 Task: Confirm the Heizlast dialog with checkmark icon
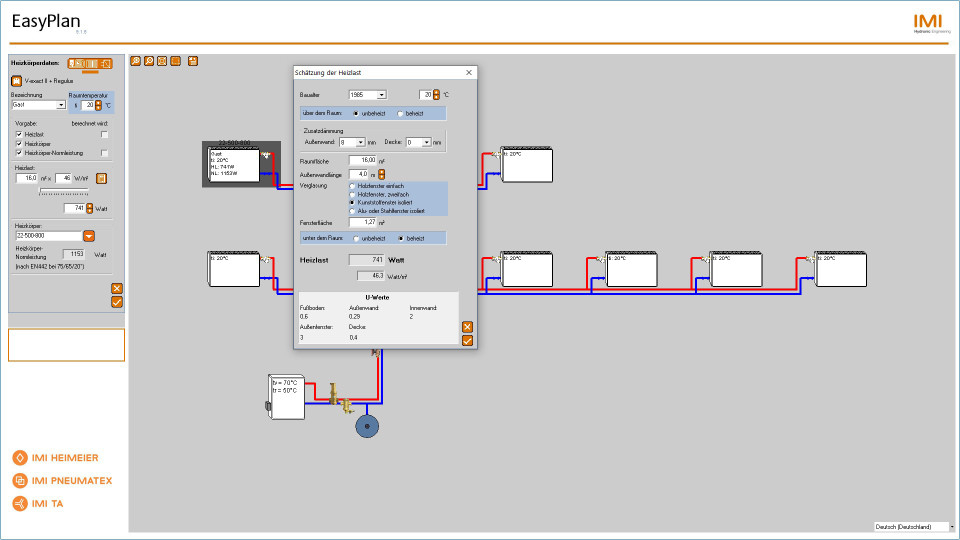pos(467,340)
